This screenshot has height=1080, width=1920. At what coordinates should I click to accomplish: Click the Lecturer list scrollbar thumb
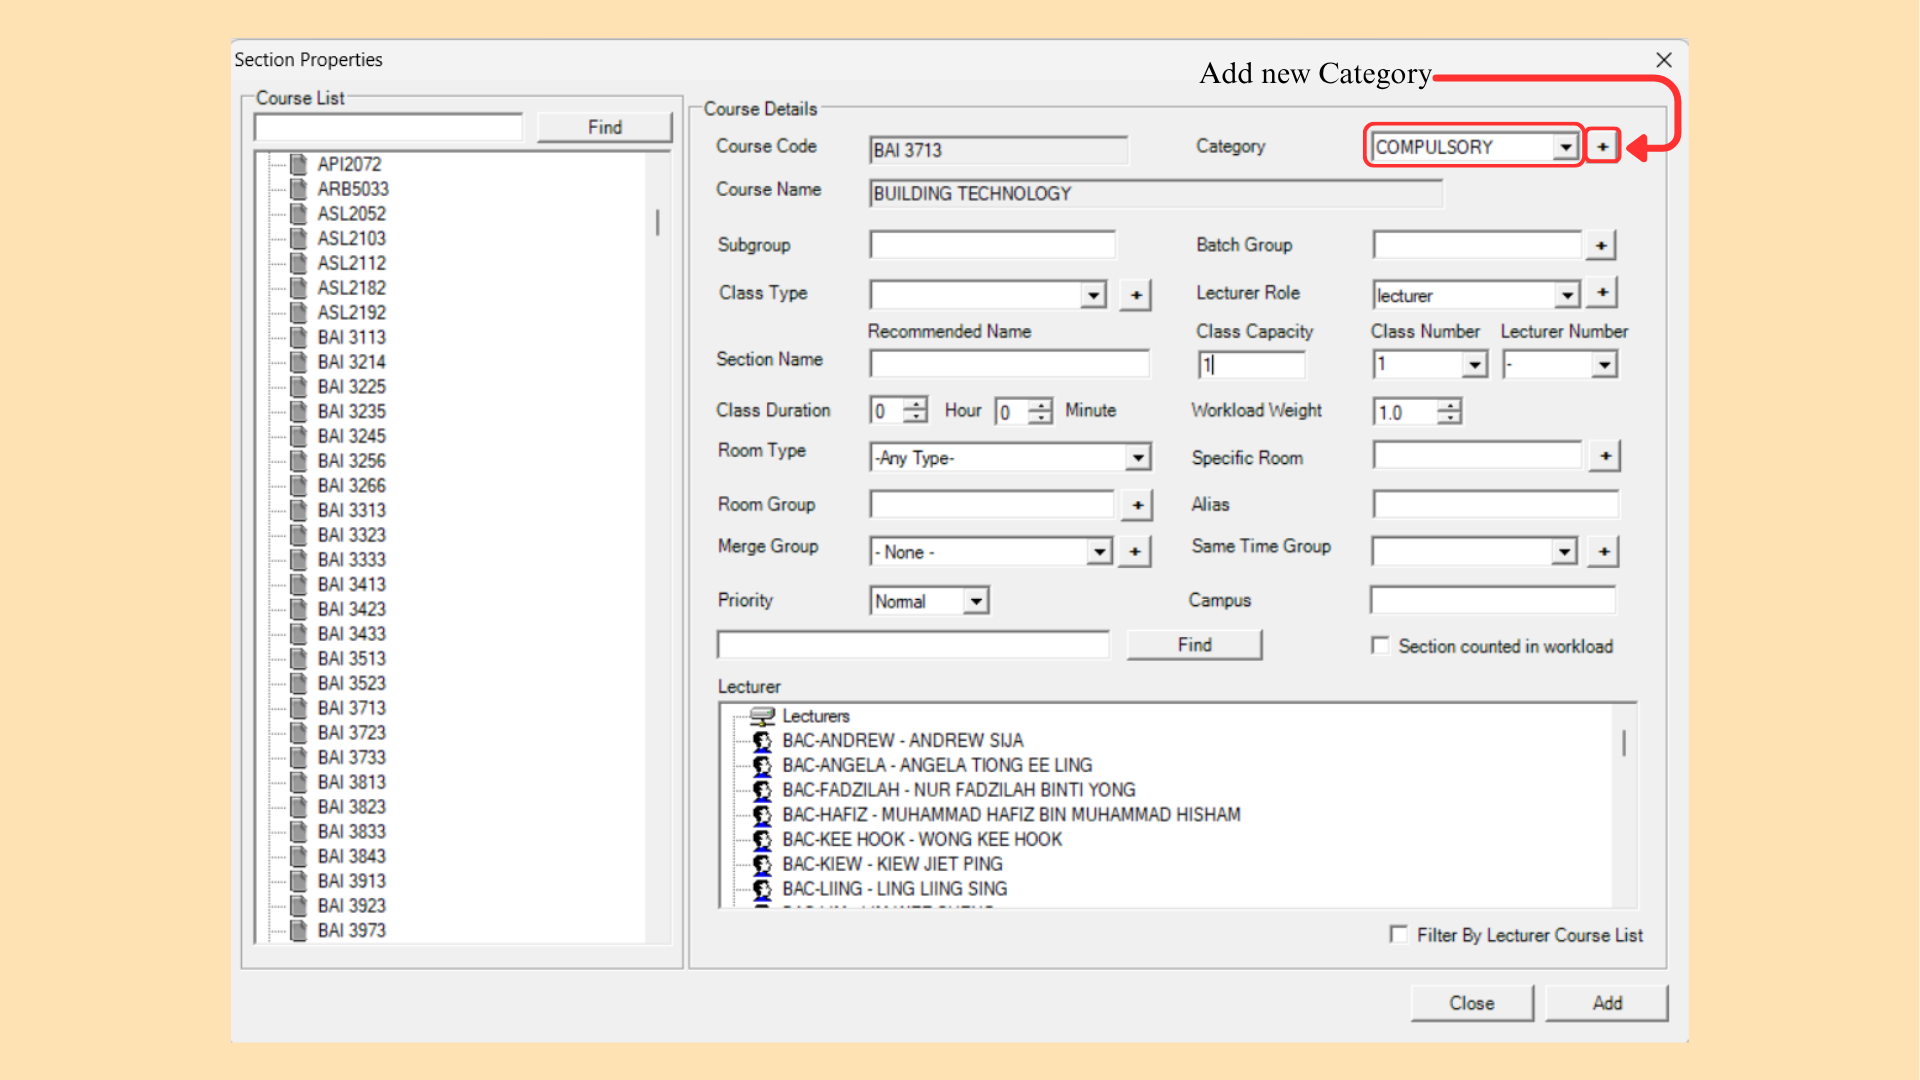point(1624,743)
